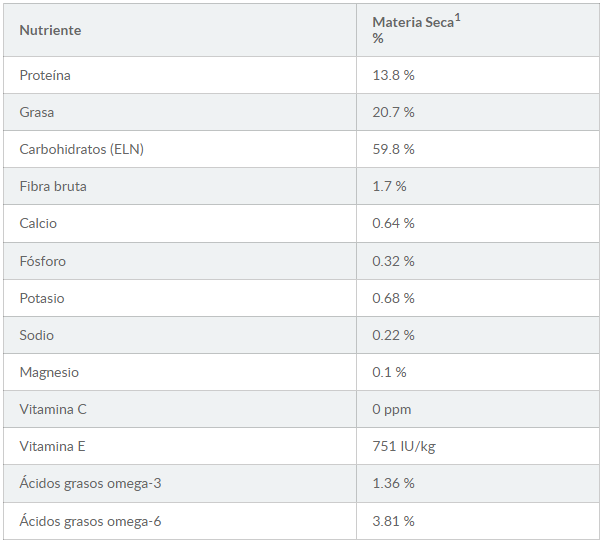603x543 pixels.
Task: Click the Potasio row label
Action: (42, 298)
